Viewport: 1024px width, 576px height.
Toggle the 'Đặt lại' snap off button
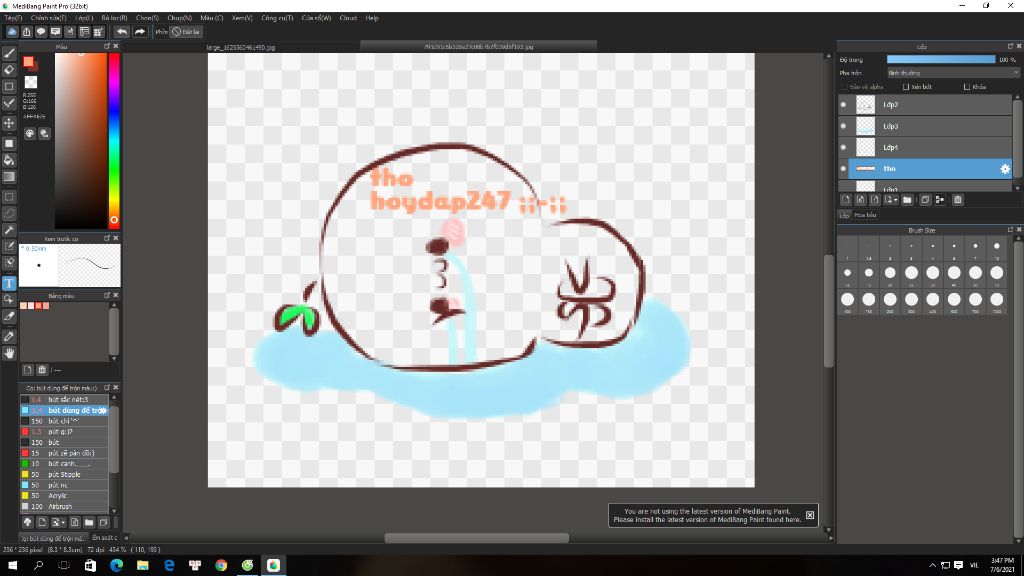pyautogui.click(x=186, y=31)
